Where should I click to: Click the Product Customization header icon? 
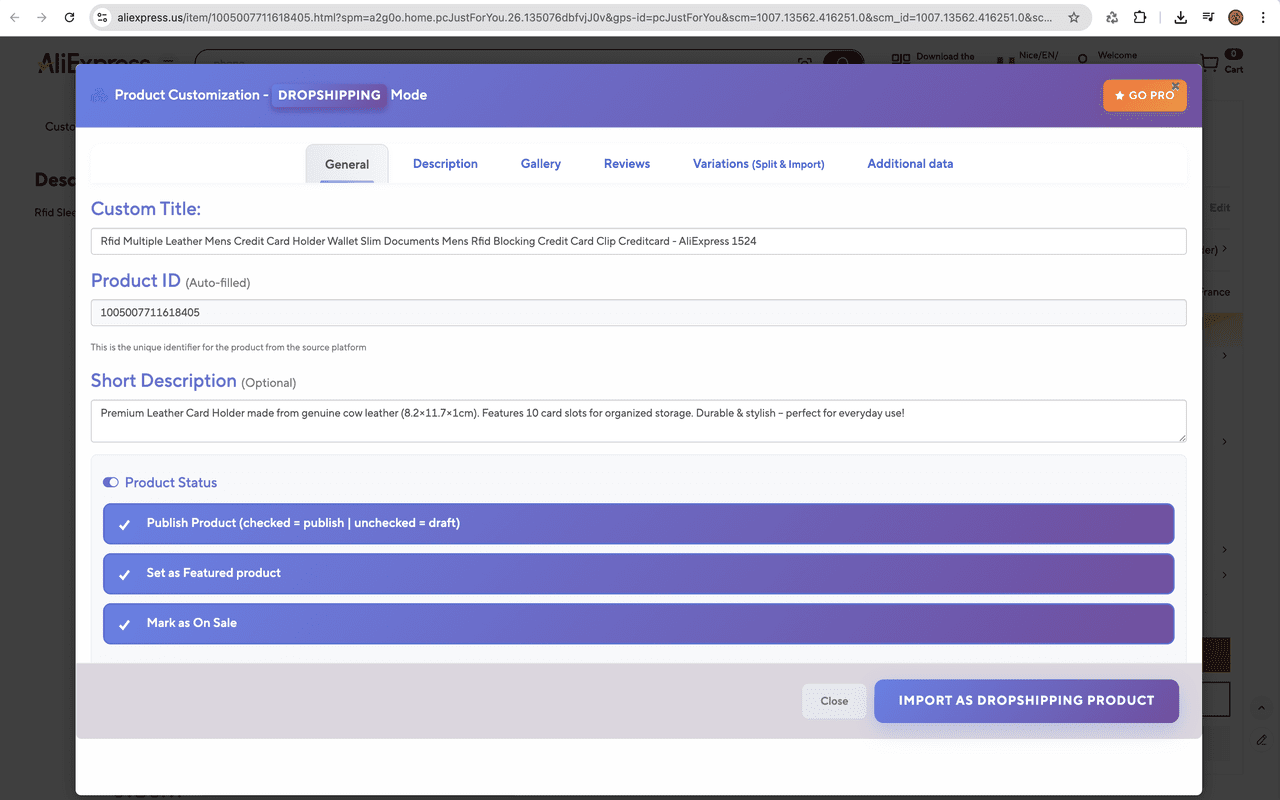click(99, 95)
